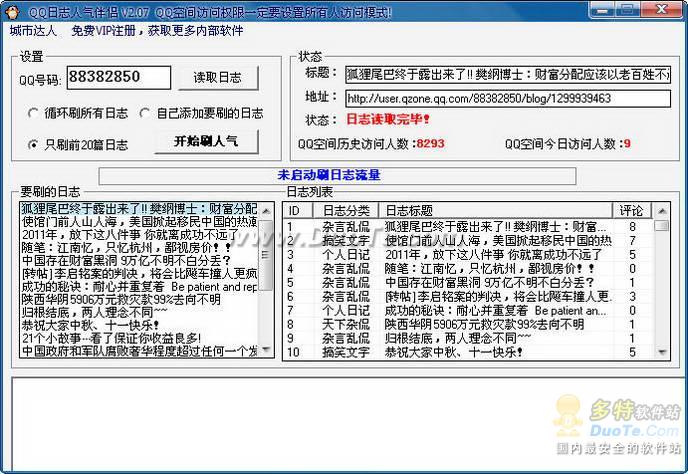Open 免费VIP注册,获取更多内部软件 menu item

coord(157,31)
